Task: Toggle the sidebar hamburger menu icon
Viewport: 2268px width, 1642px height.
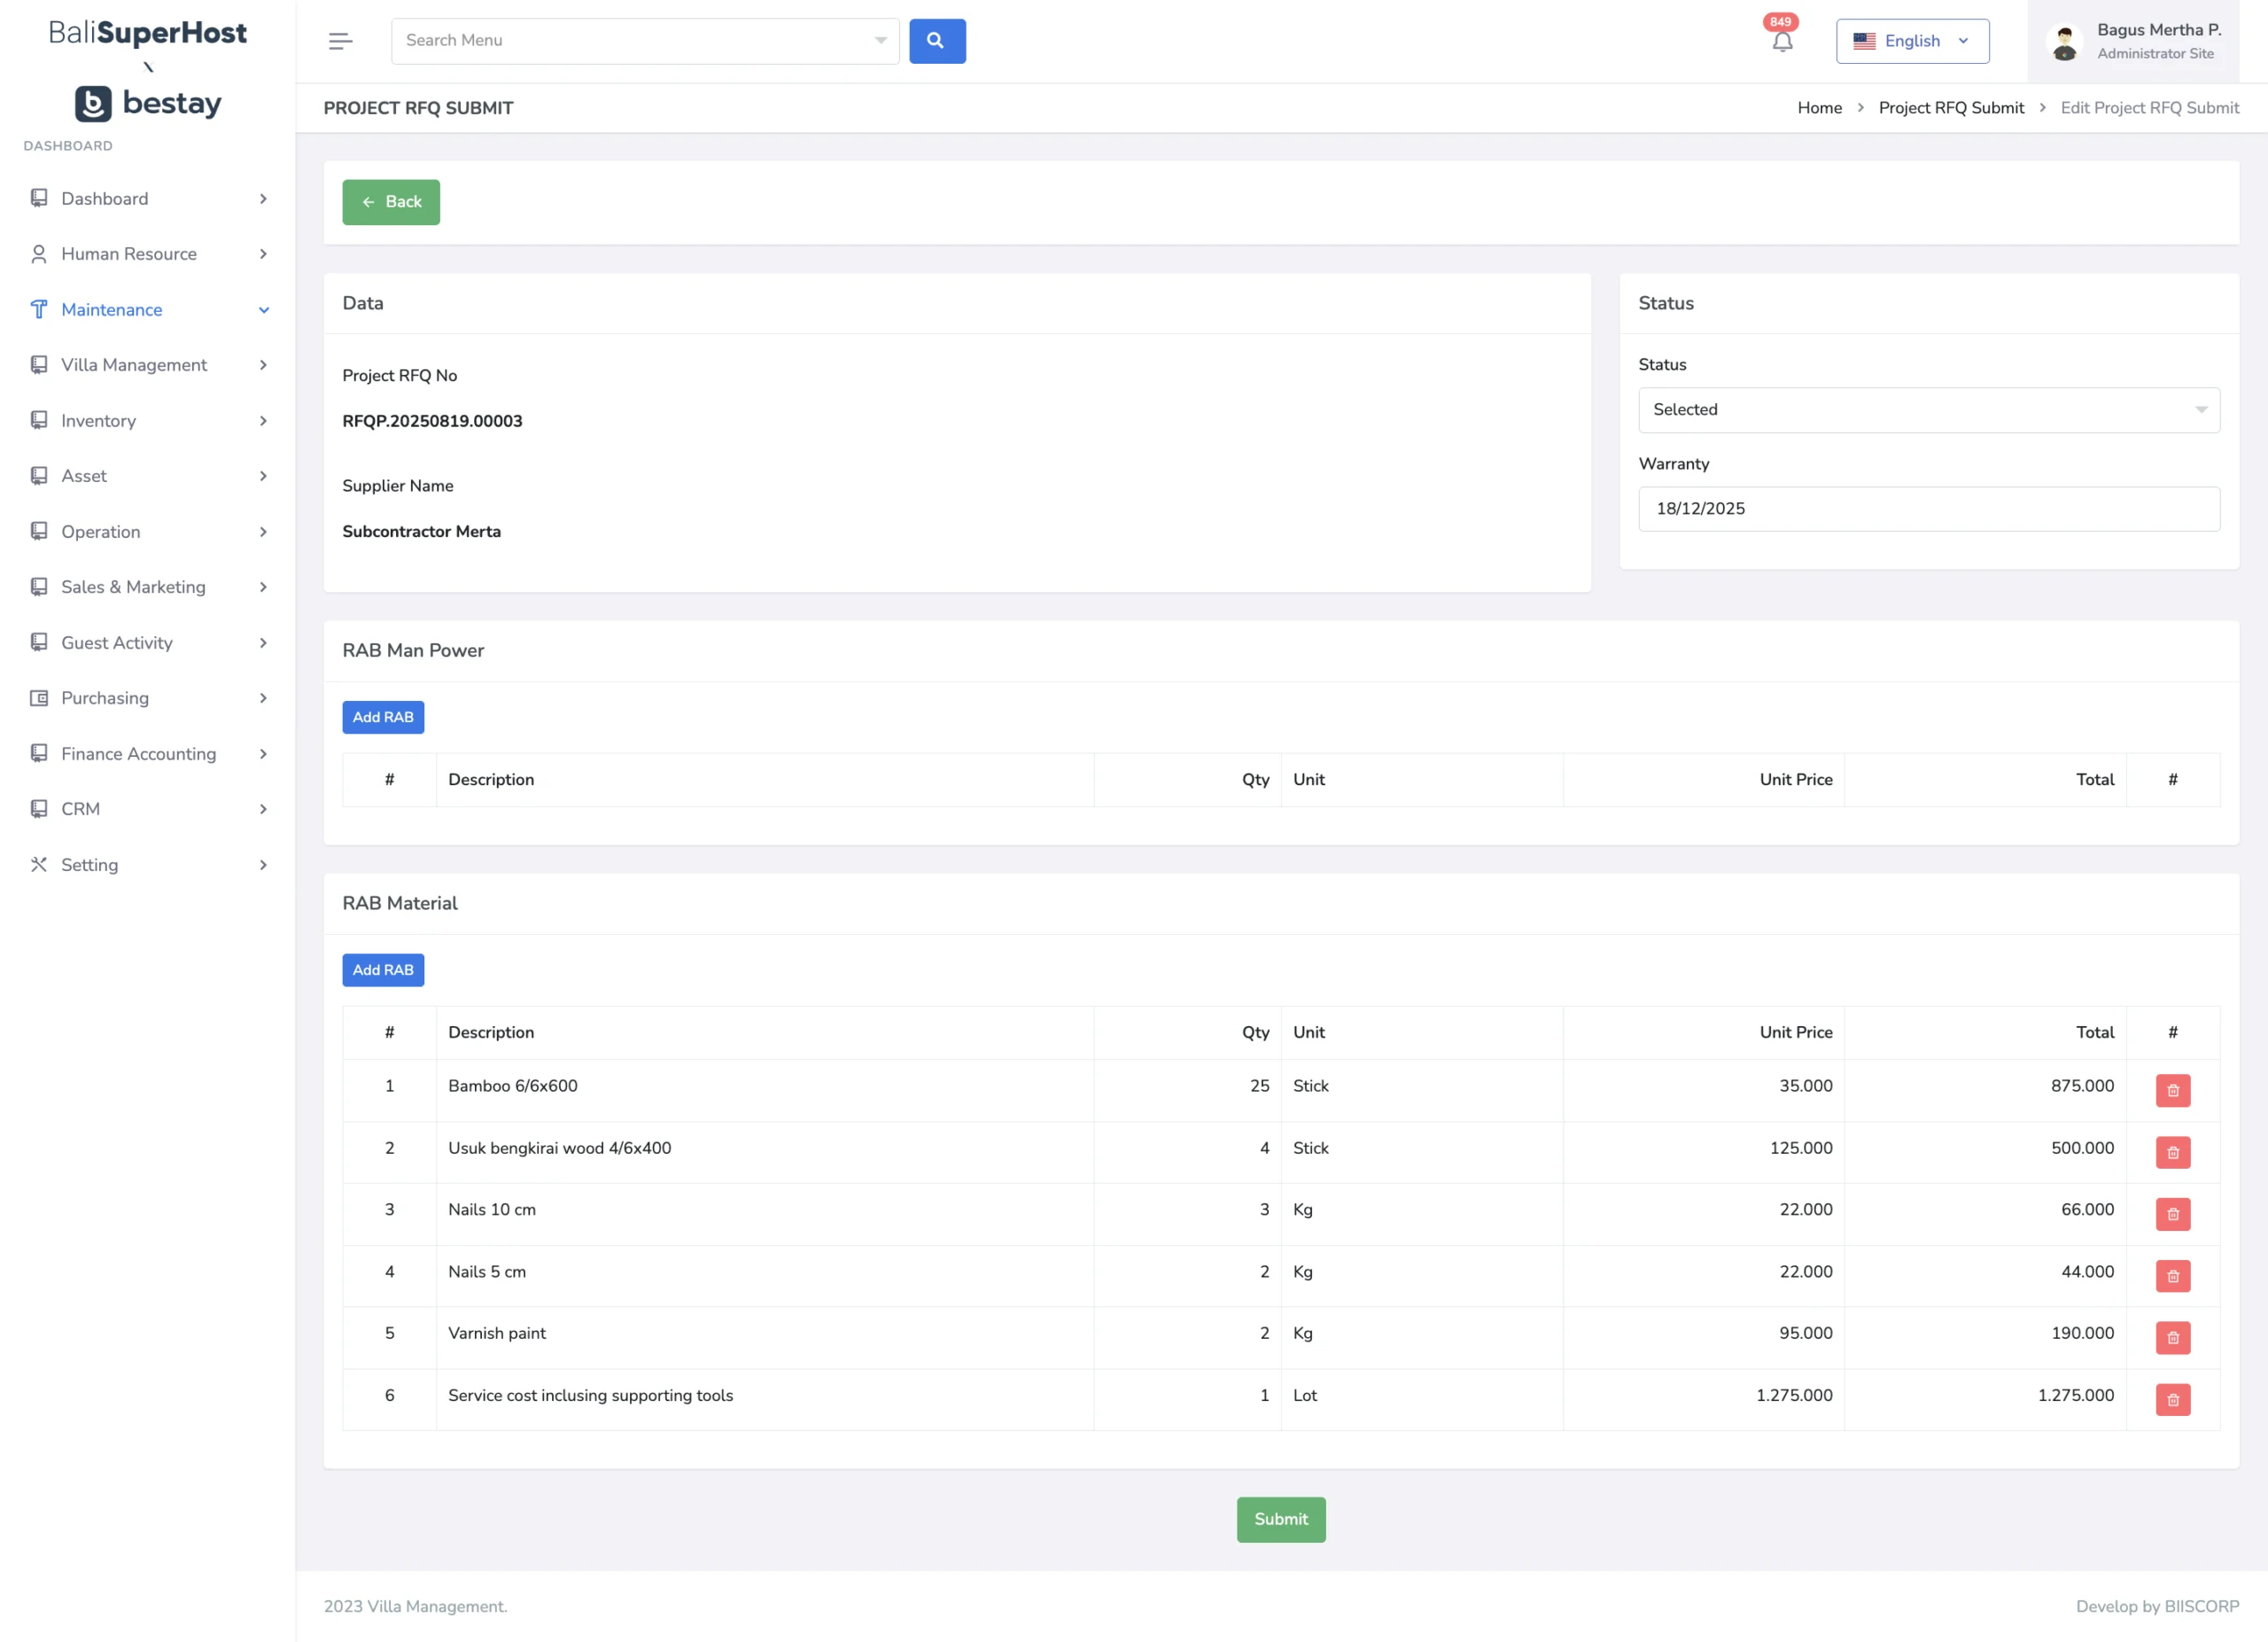Action: 340,41
